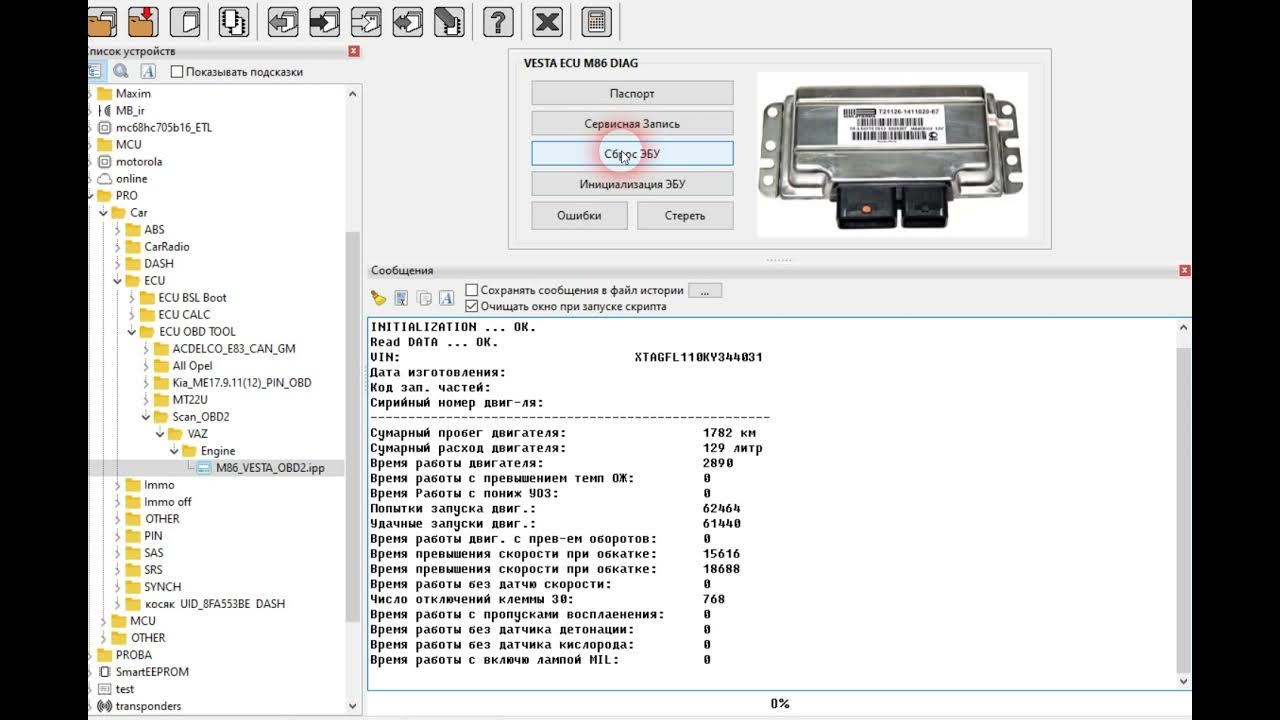Click the black right-arrow write chip icon

325,21
